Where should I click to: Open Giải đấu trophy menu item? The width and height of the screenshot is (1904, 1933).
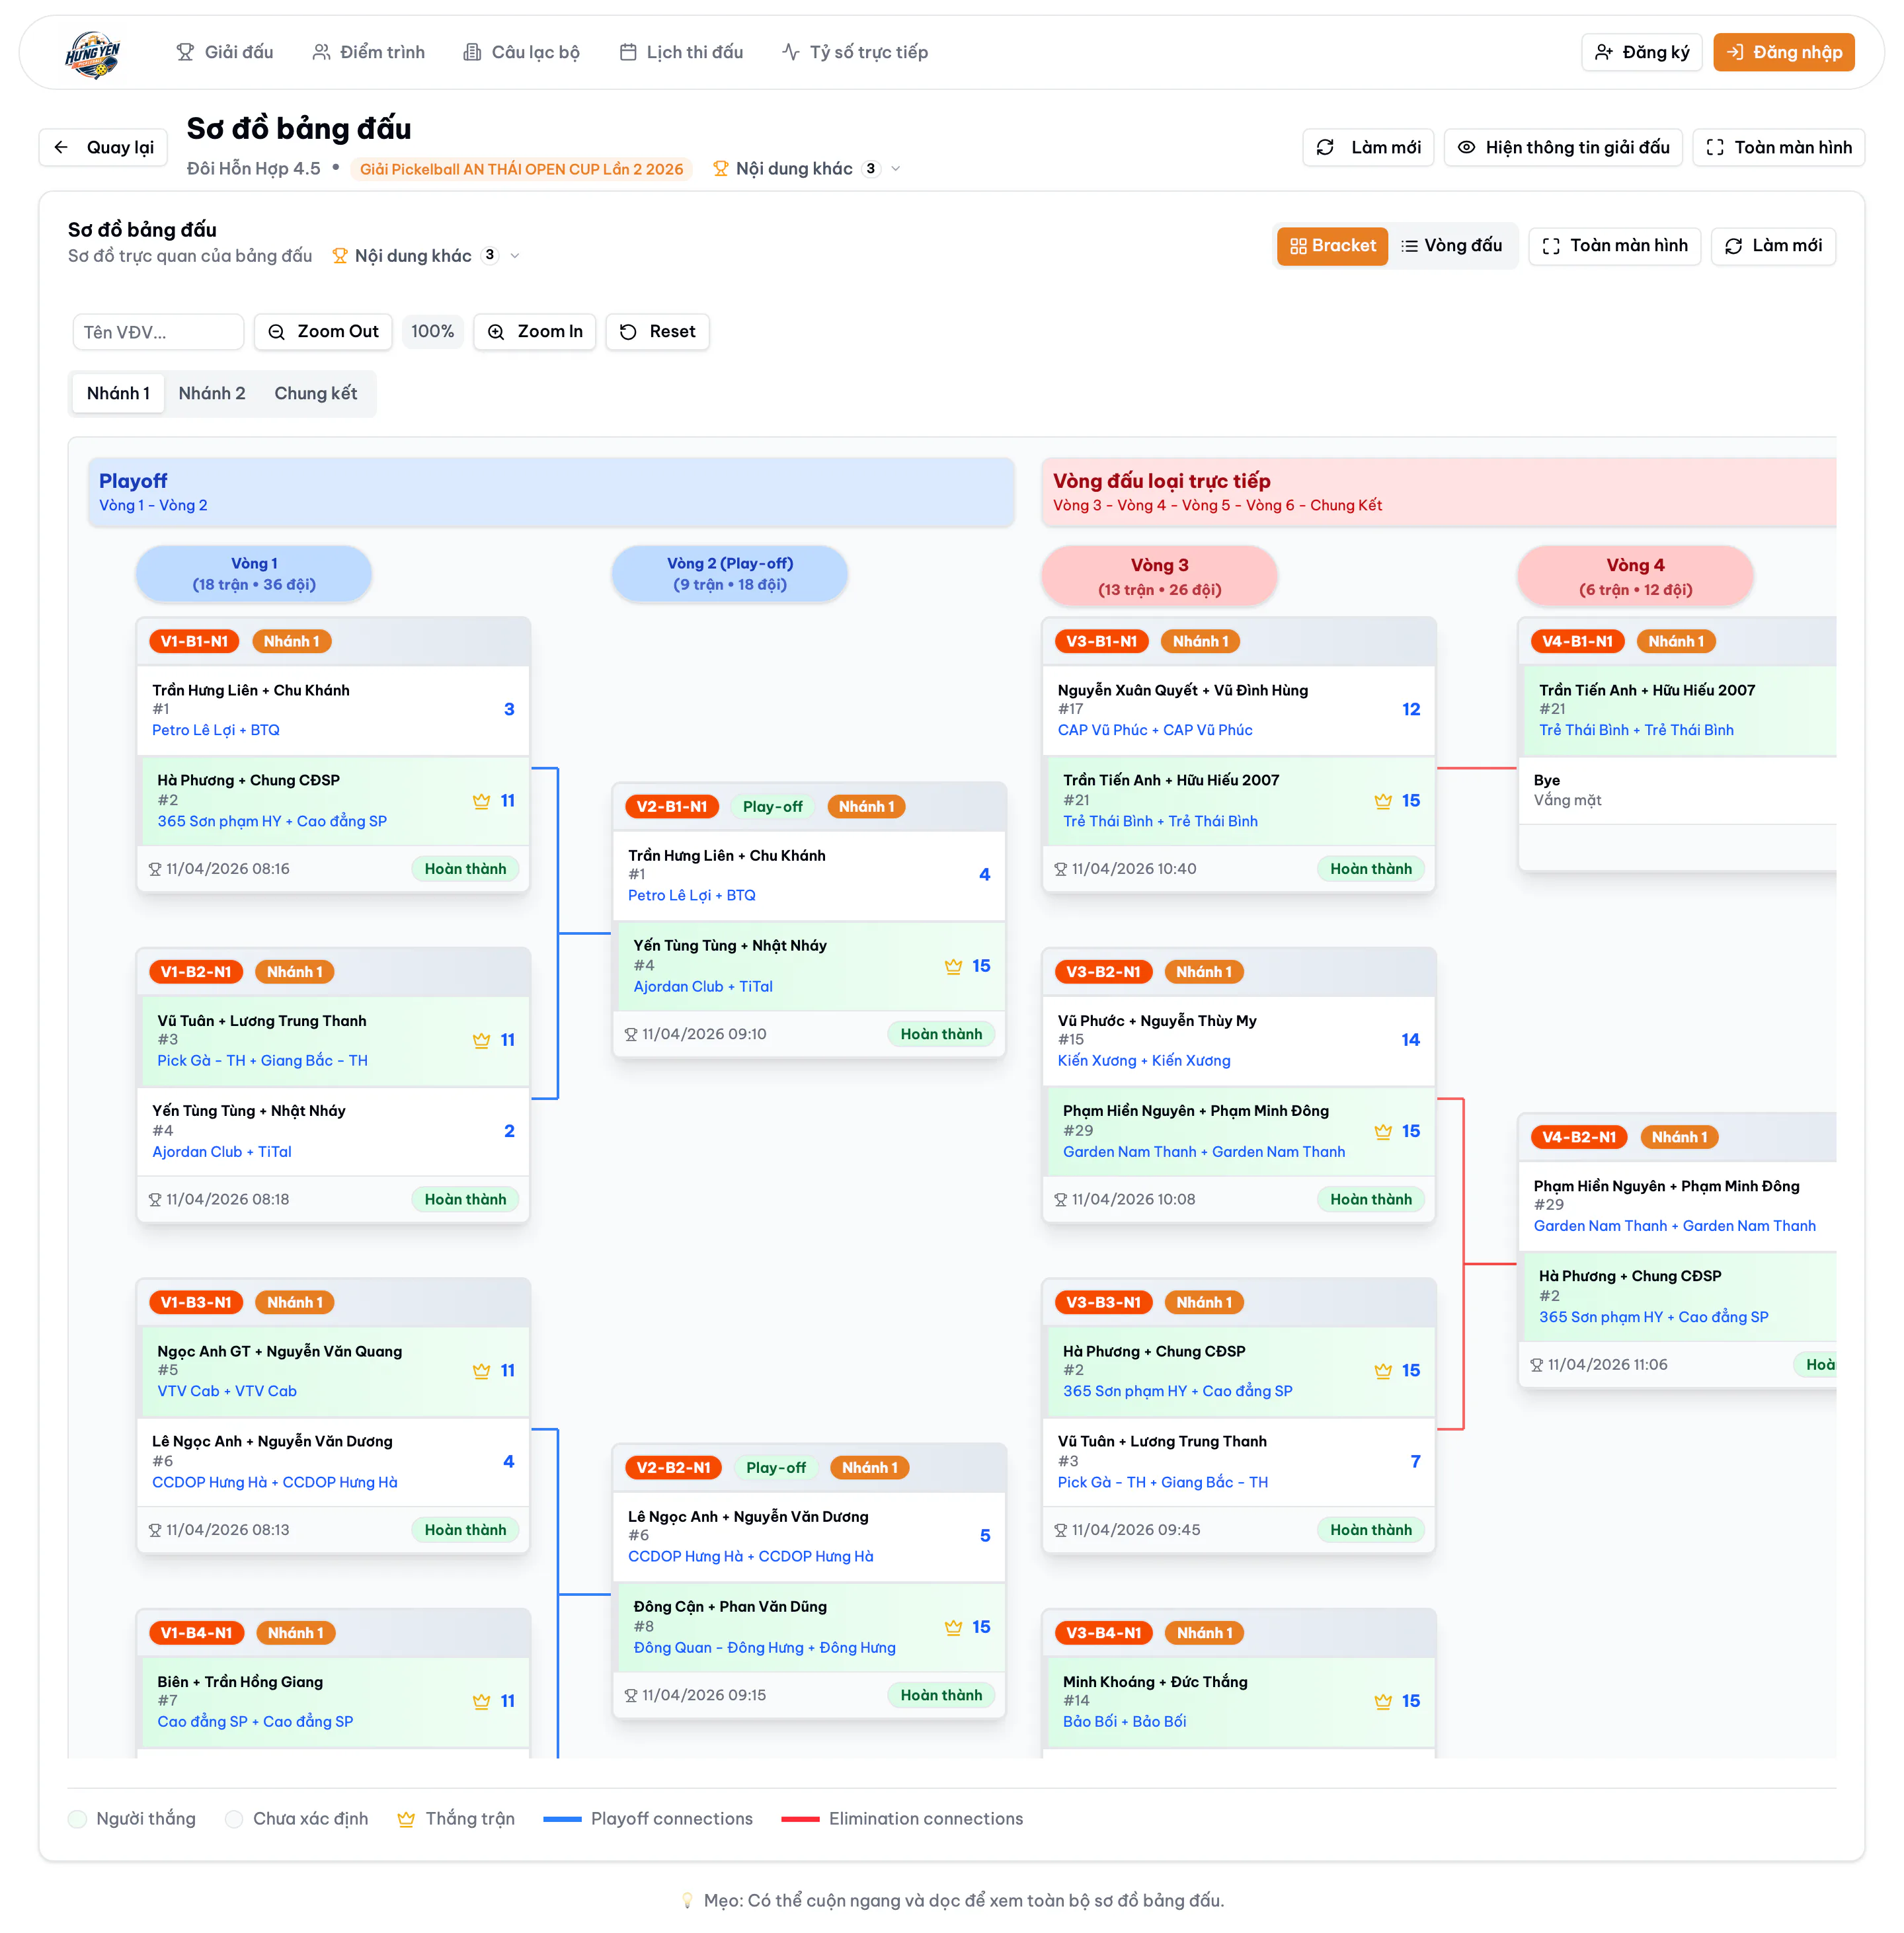(x=224, y=52)
